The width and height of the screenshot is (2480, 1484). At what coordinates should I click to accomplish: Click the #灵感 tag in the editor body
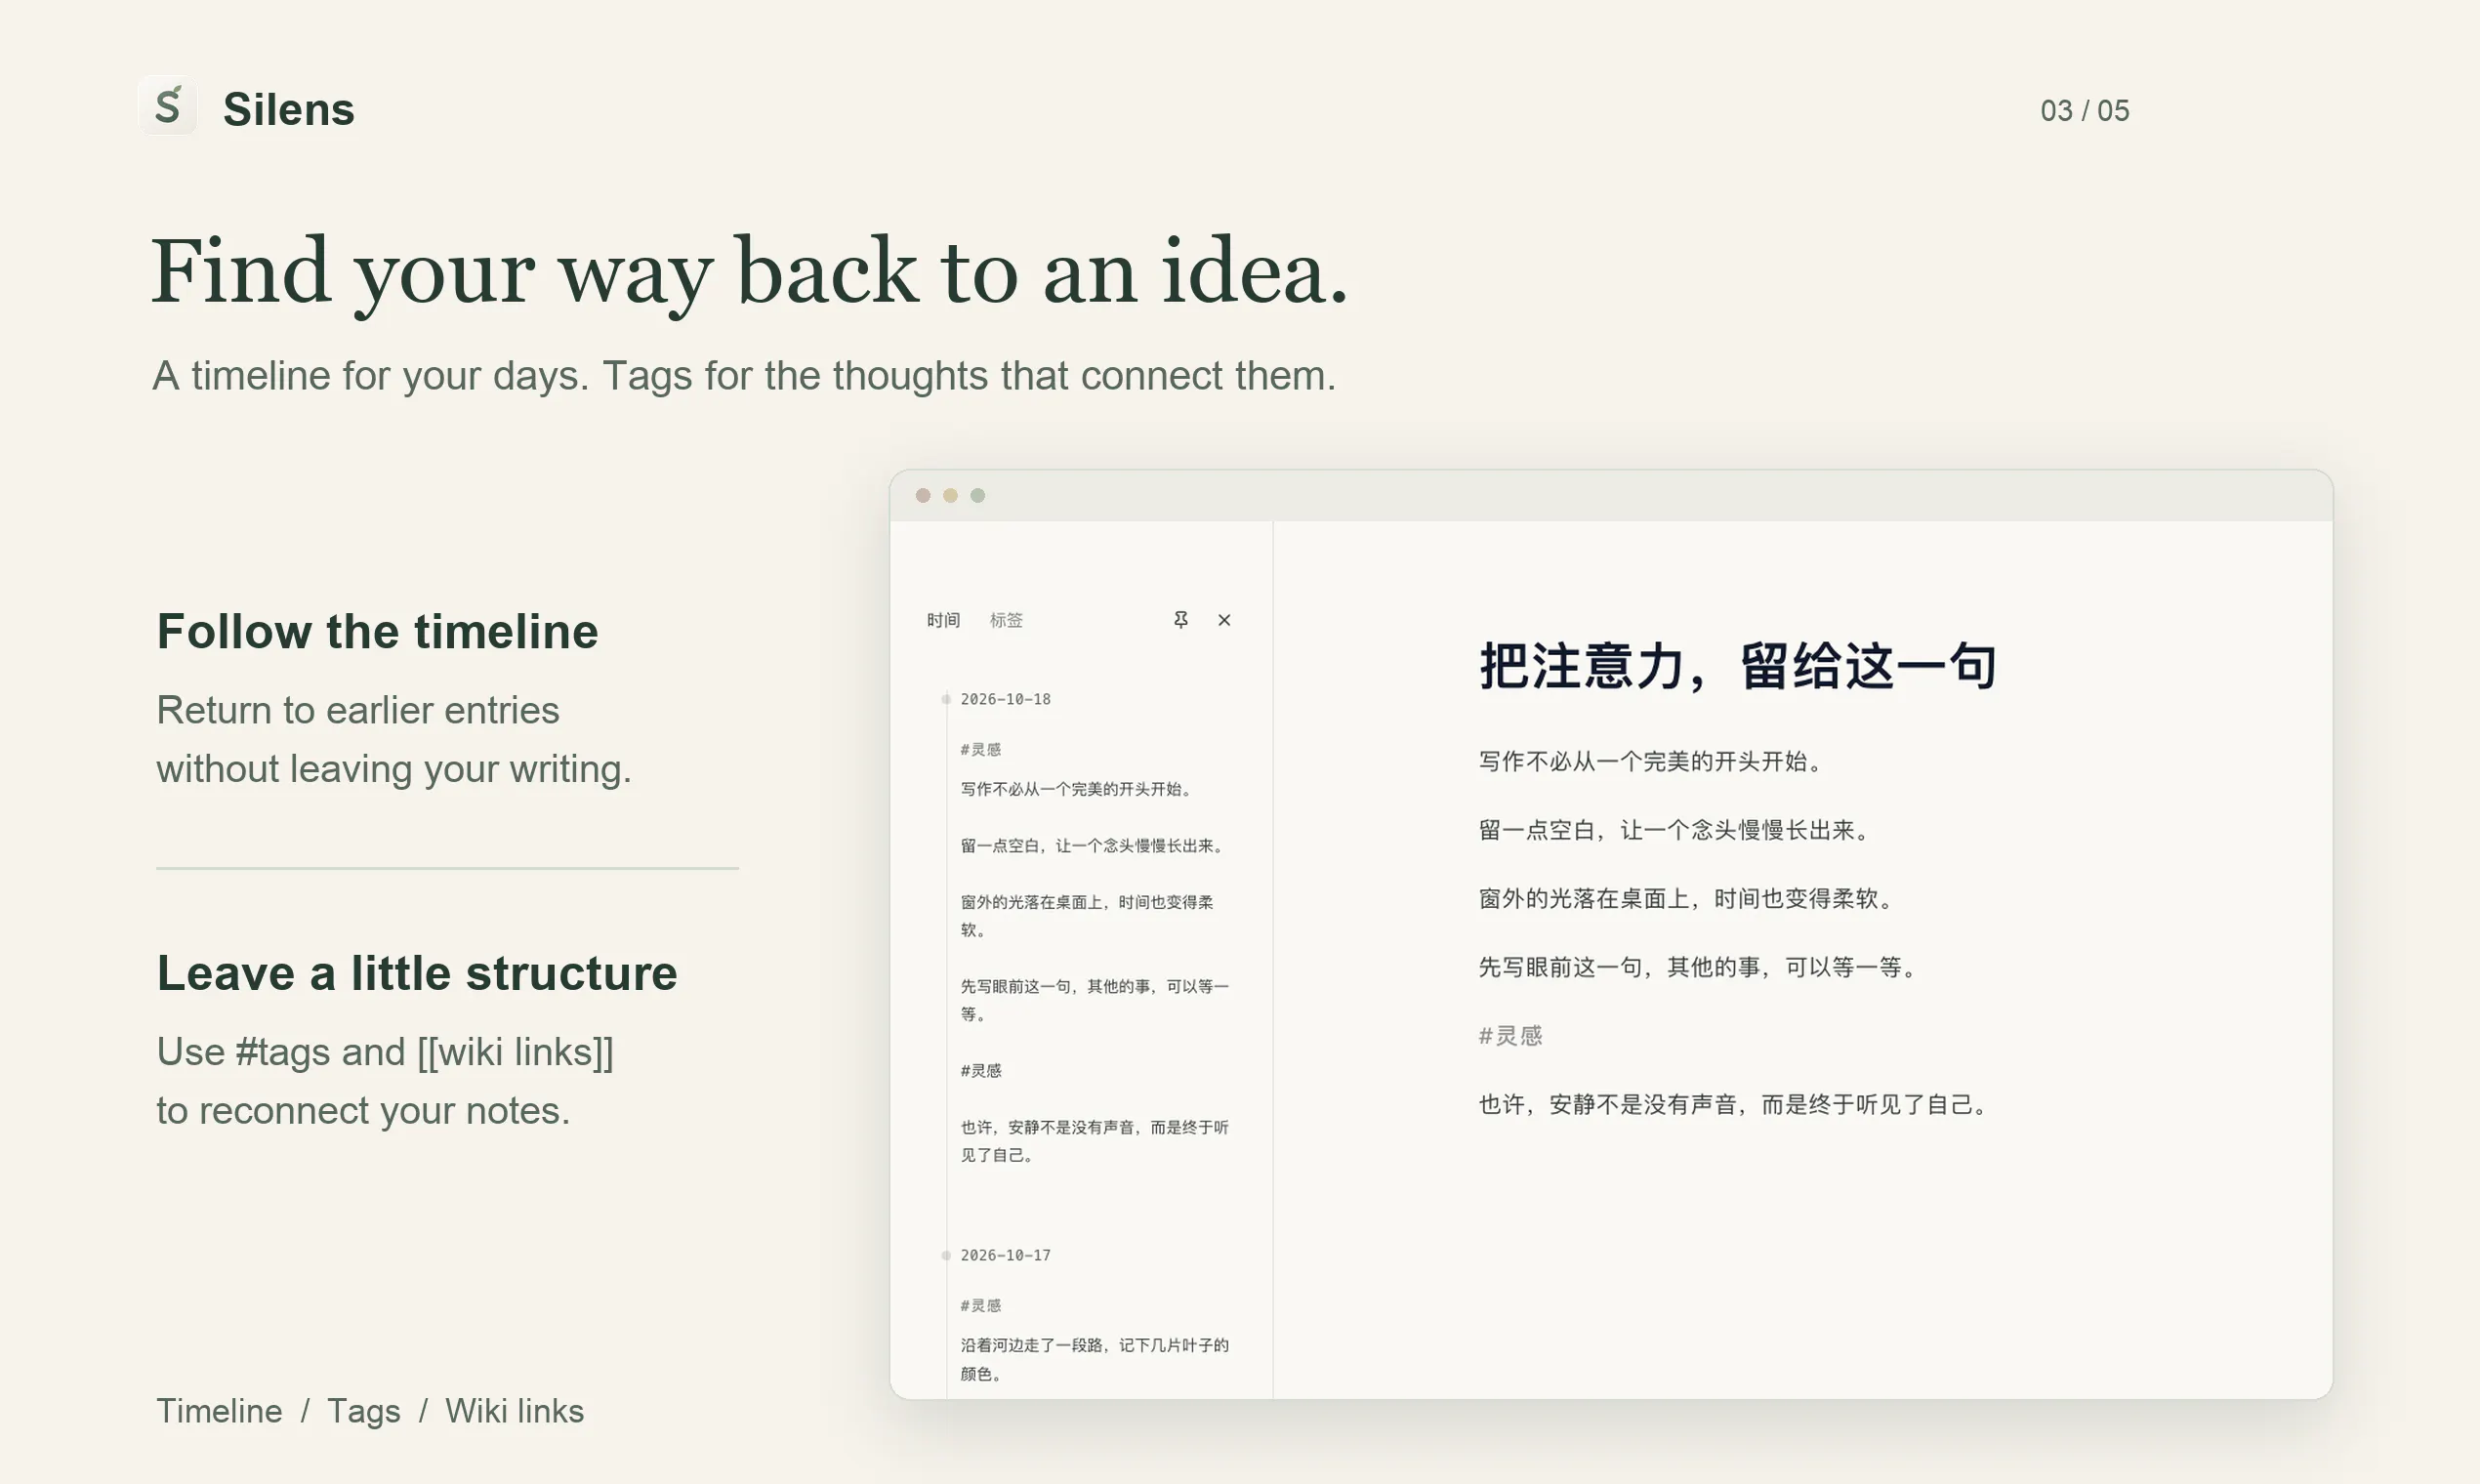(1510, 1036)
